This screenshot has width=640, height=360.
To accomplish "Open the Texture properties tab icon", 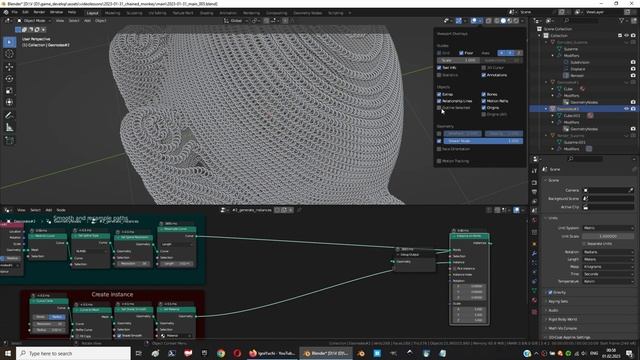I will [x=534, y=312].
